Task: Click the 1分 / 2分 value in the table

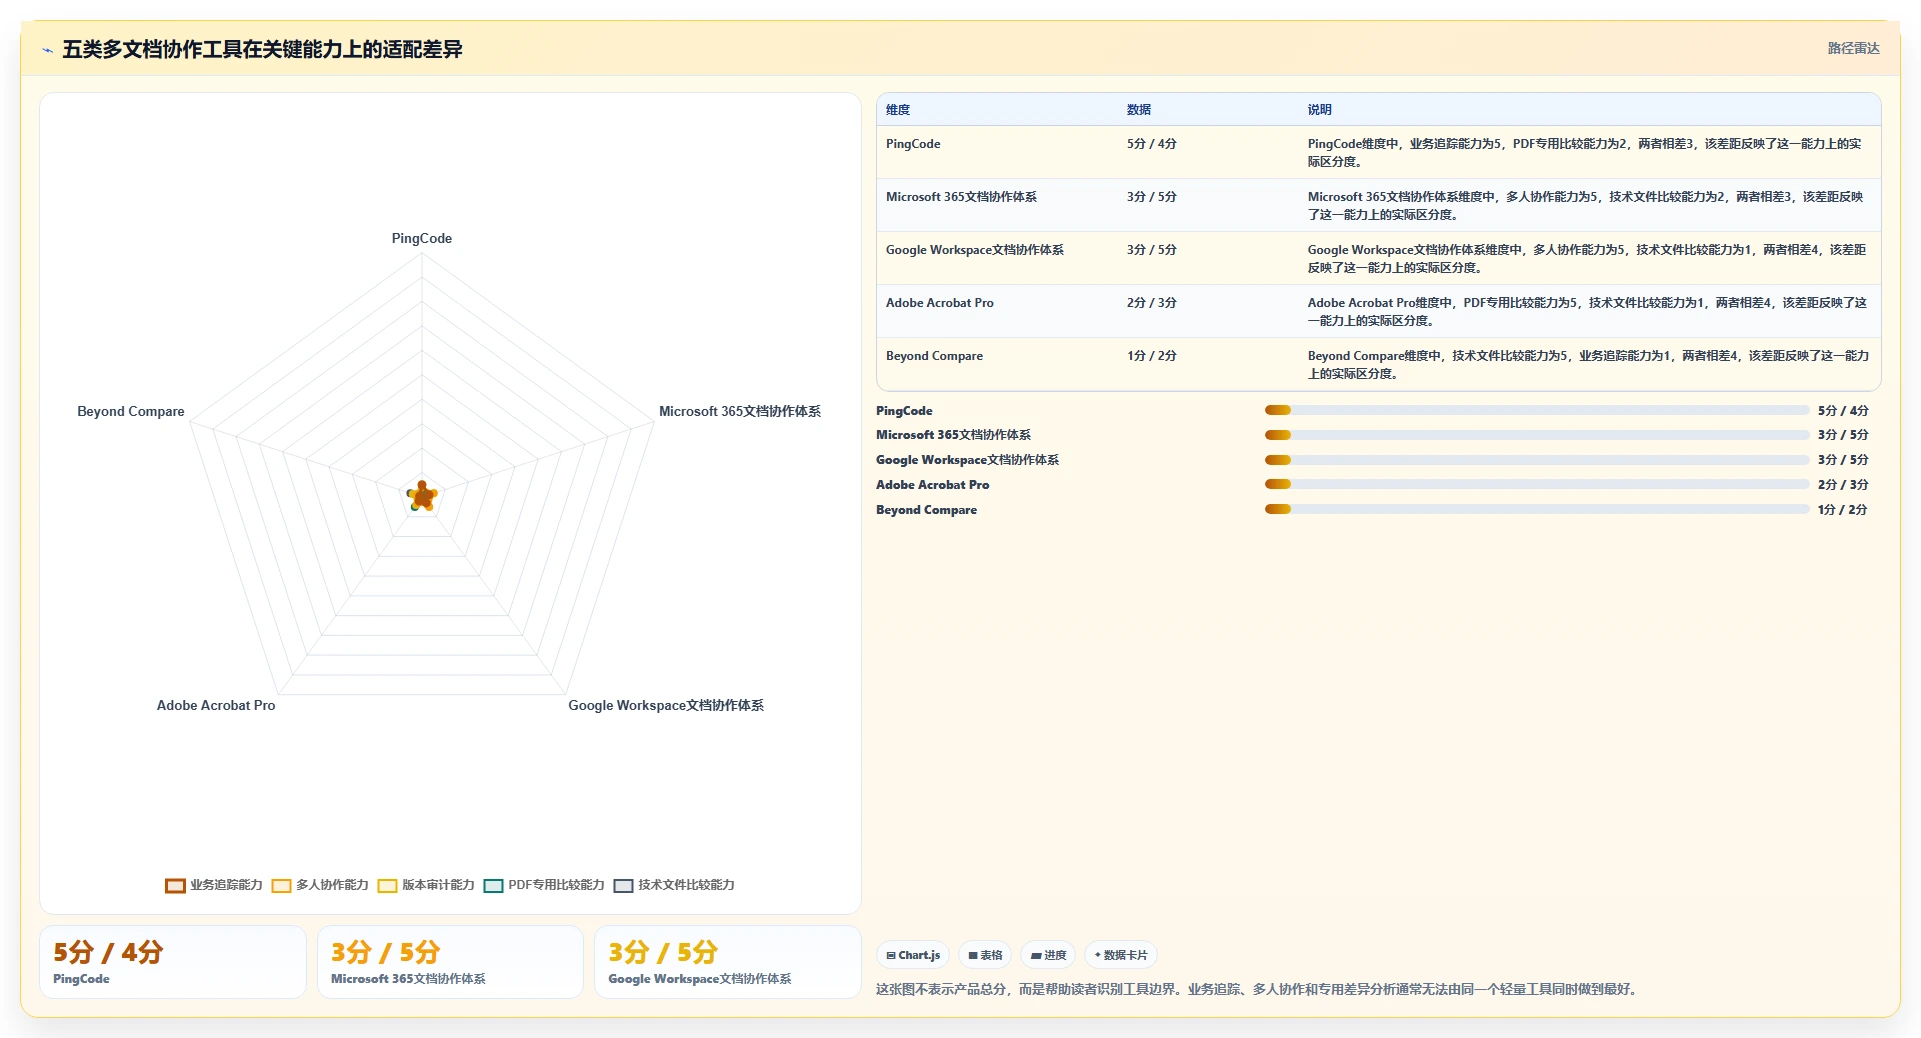Action: coord(1152,356)
